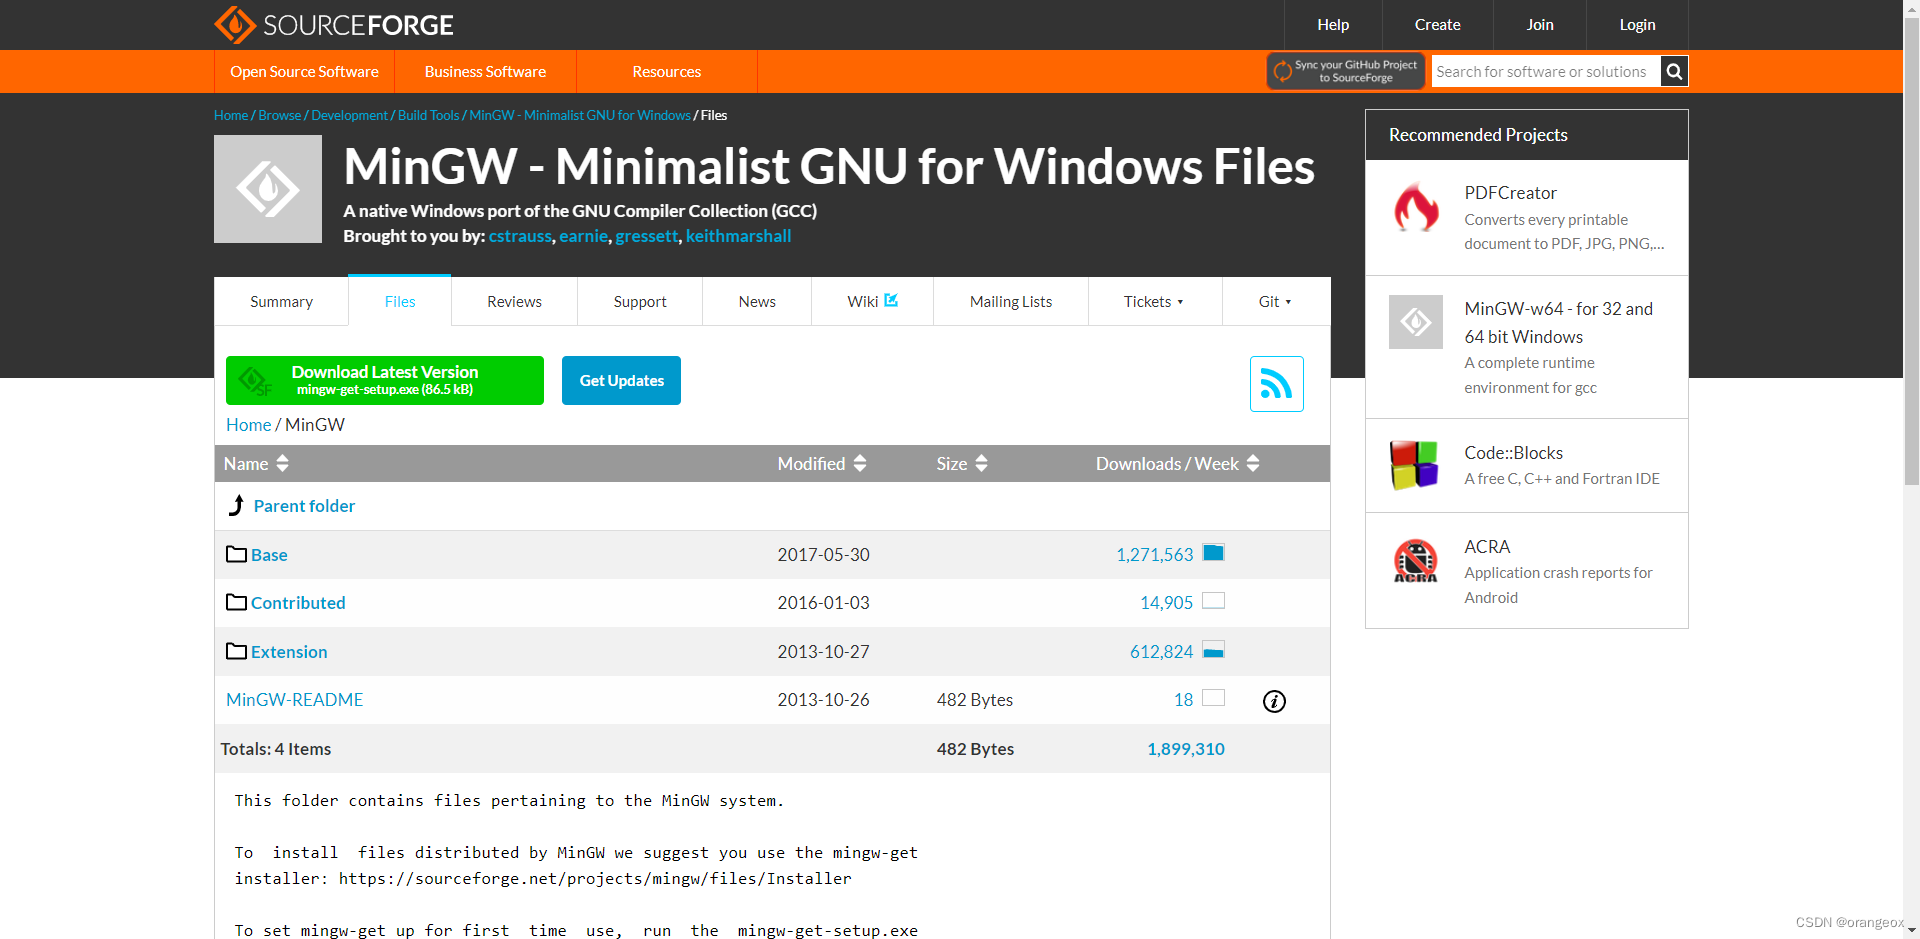
Task: Open the RSS feed icon
Action: coord(1276,384)
